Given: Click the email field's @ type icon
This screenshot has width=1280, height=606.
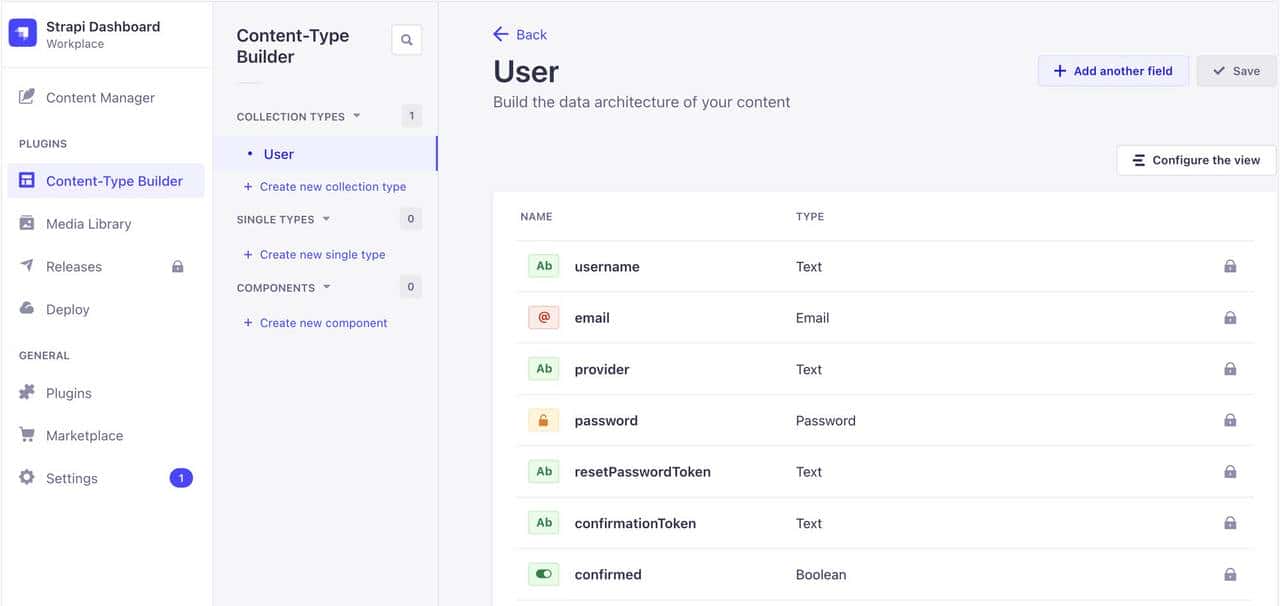Looking at the screenshot, I should coord(543,317).
